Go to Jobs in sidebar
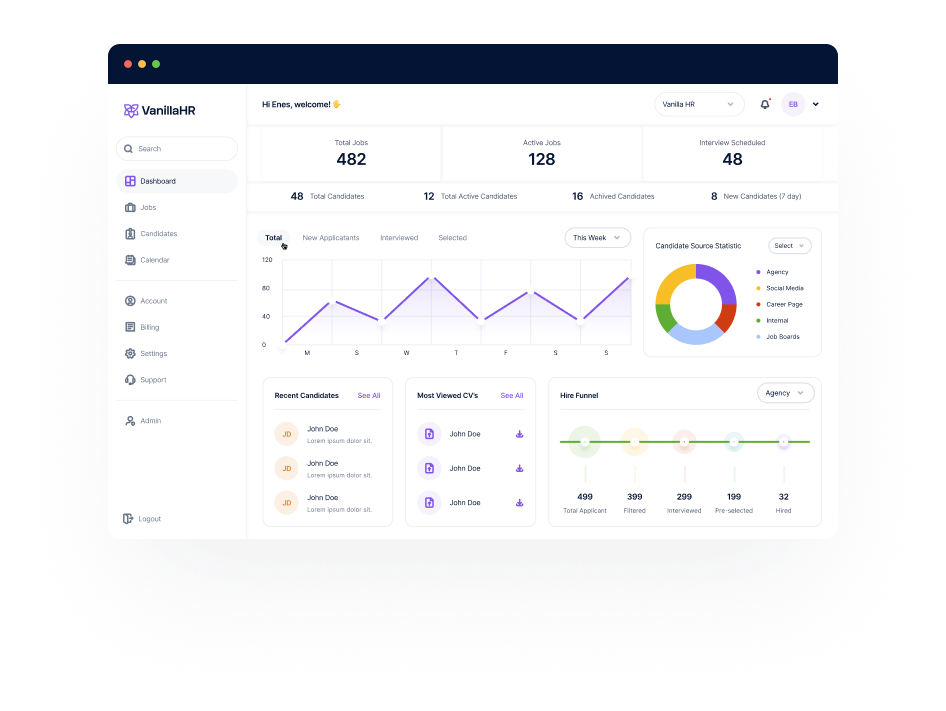946x711 pixels. click(148, 208)
